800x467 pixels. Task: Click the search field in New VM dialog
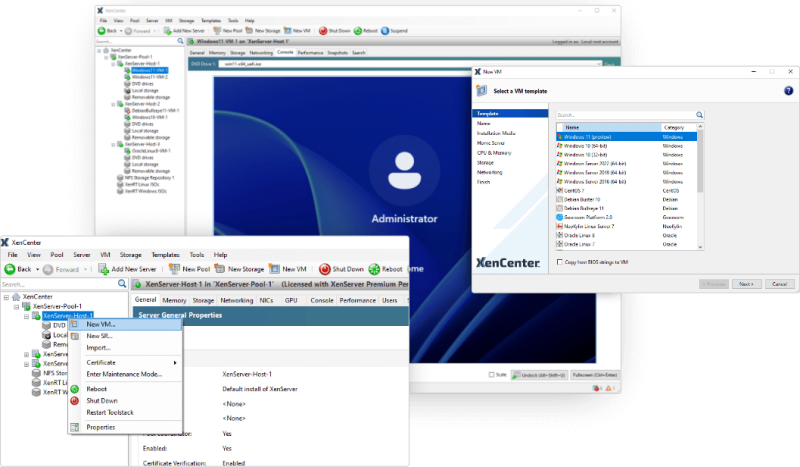coord(626,115)
